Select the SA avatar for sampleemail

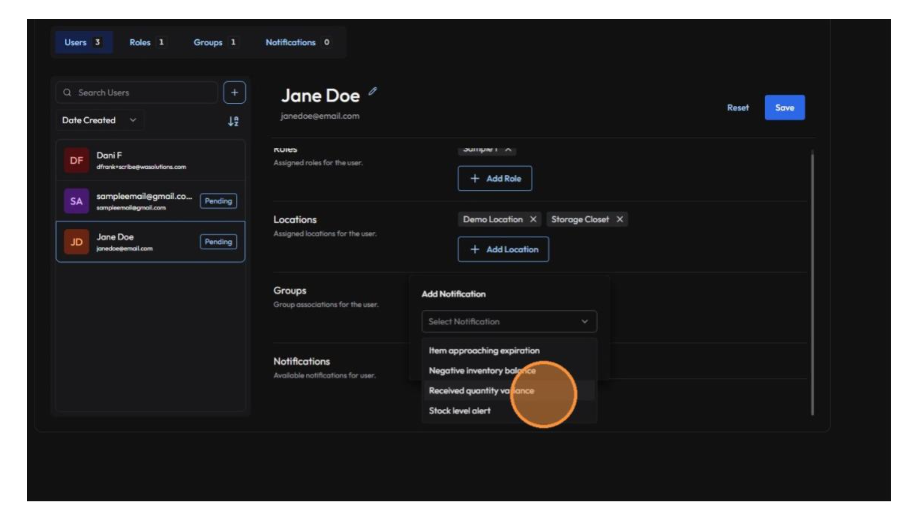point(76,201)
